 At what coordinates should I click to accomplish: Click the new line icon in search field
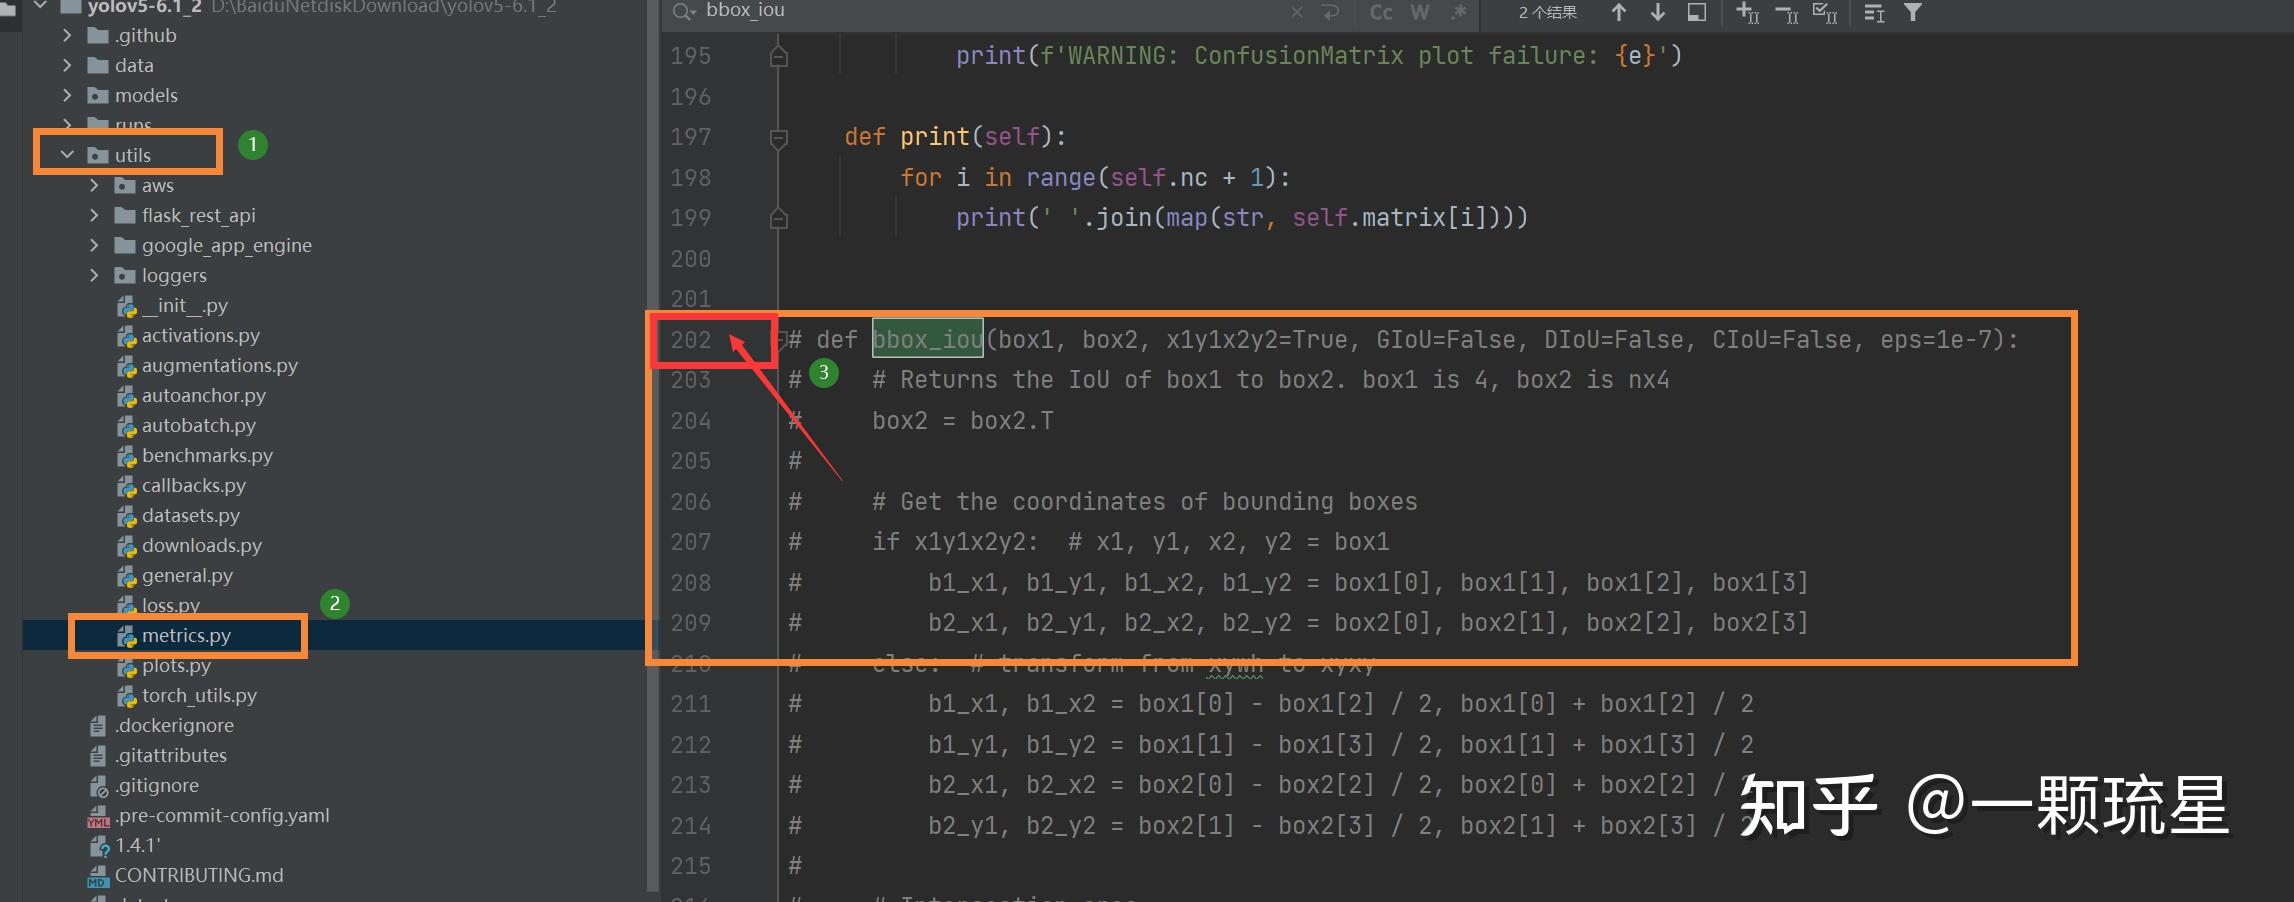pyautogui.click(x=1330, y=12)
